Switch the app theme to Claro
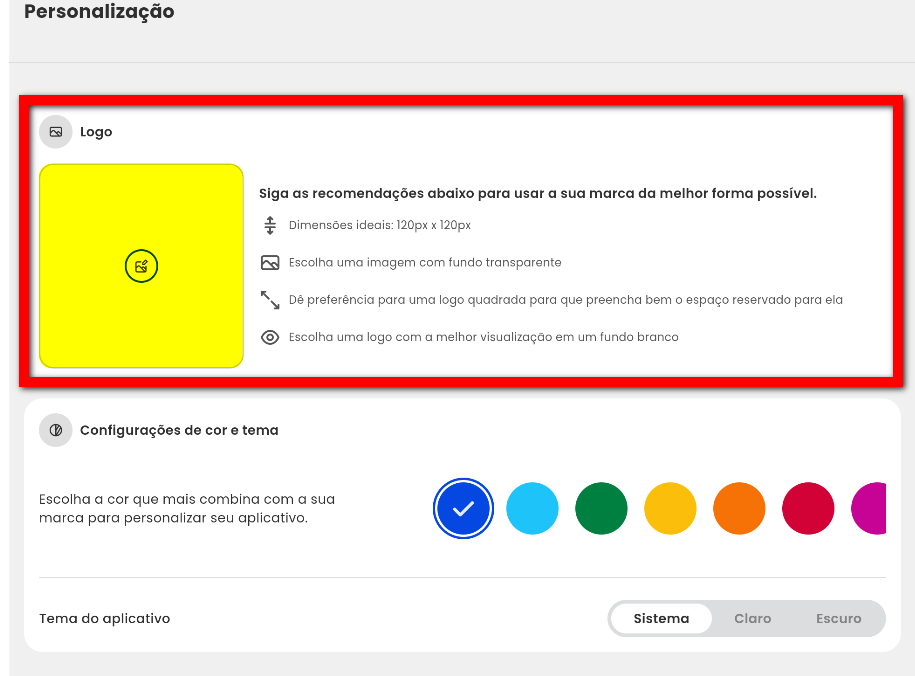 [x=752, y=619]
